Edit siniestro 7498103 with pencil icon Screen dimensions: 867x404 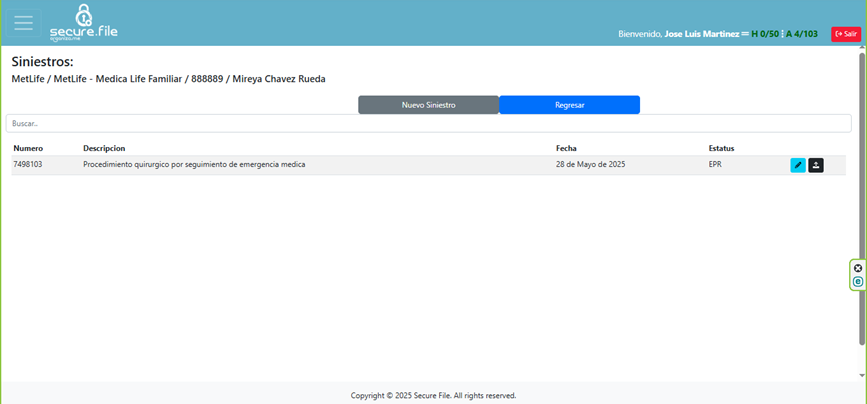(x=797, y=165)
